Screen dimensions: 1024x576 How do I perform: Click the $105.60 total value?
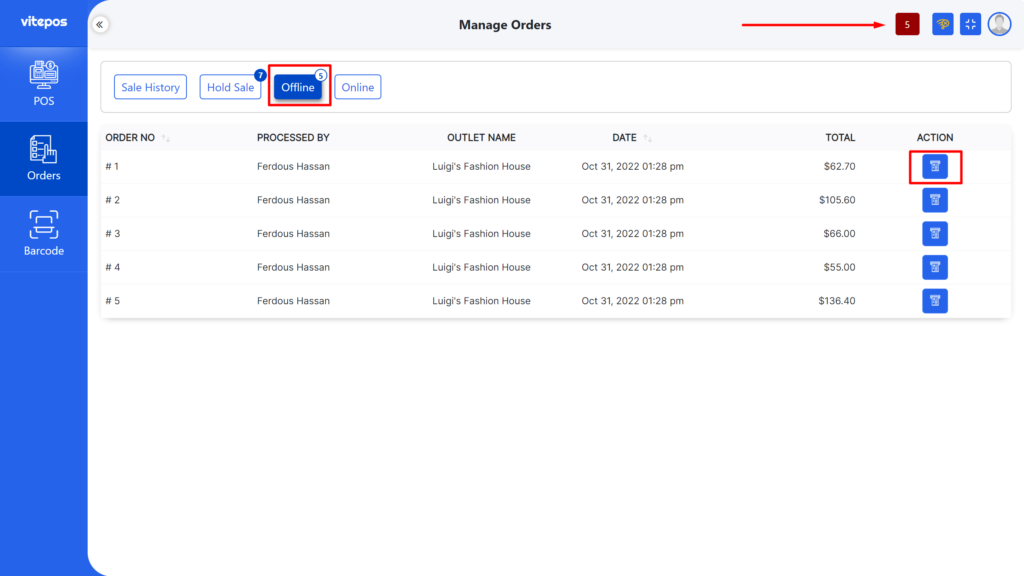point(837,200)
